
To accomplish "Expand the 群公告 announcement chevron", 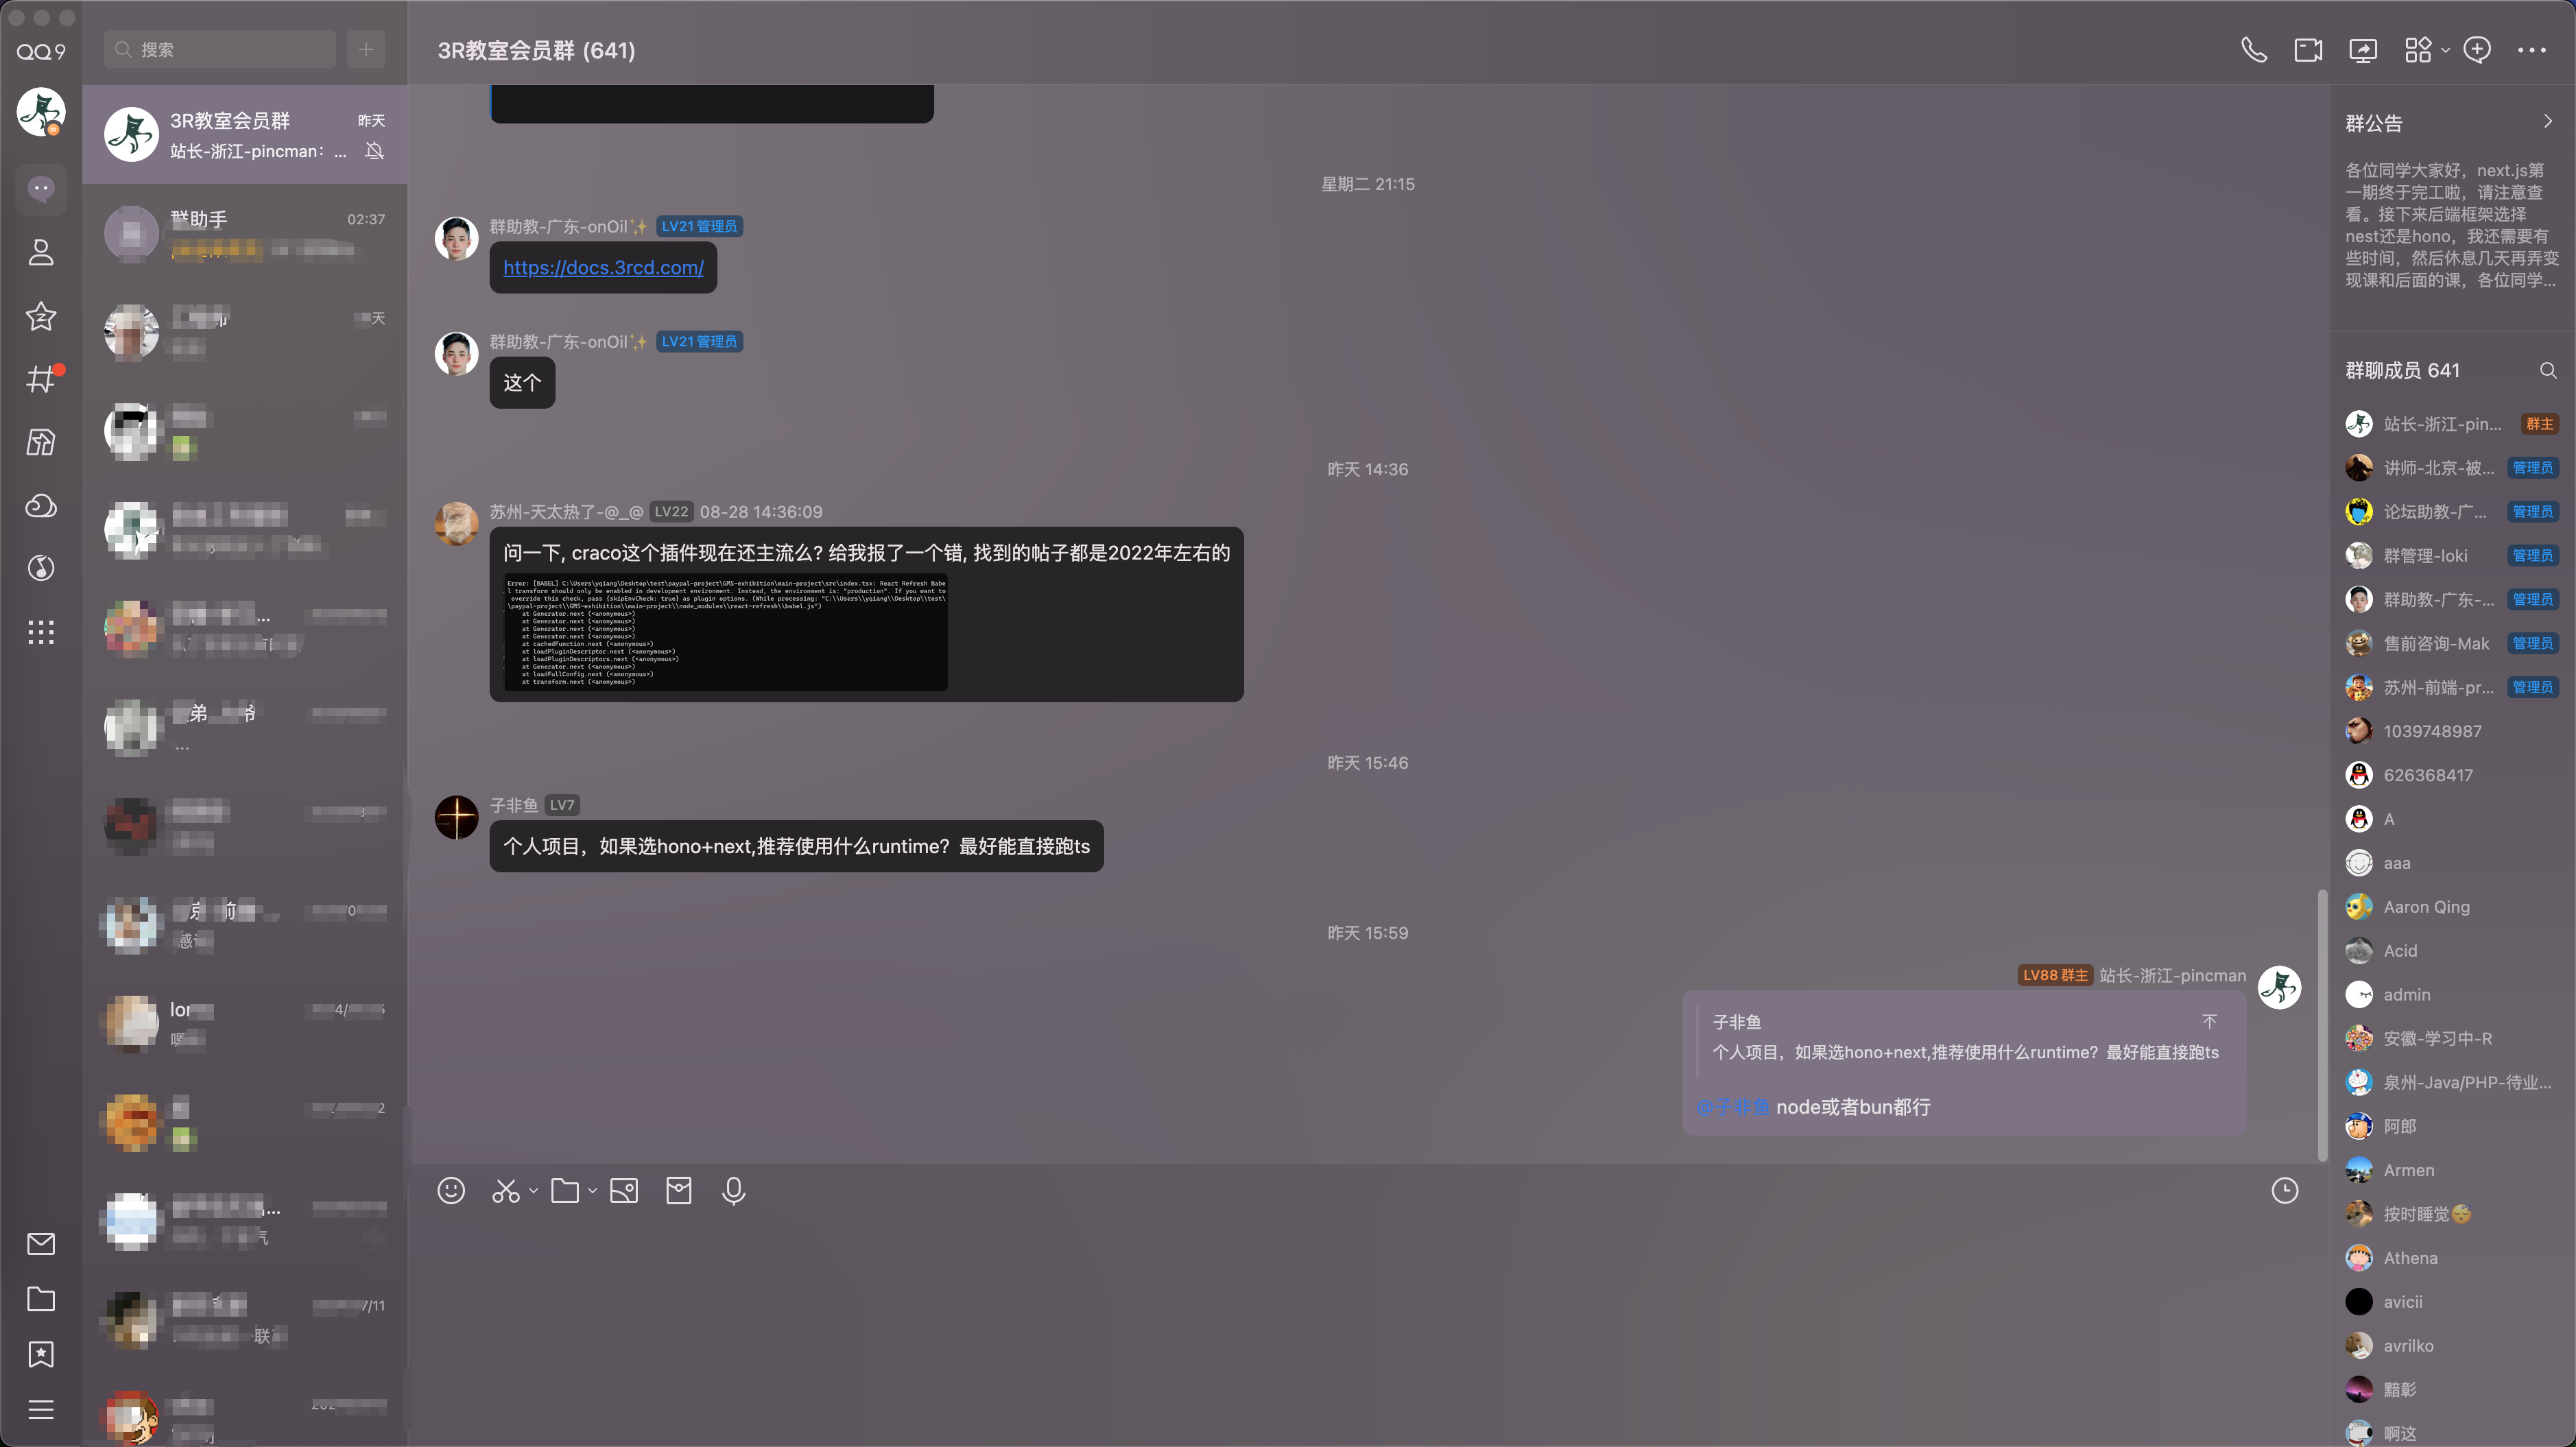I will click(2547, 122).
